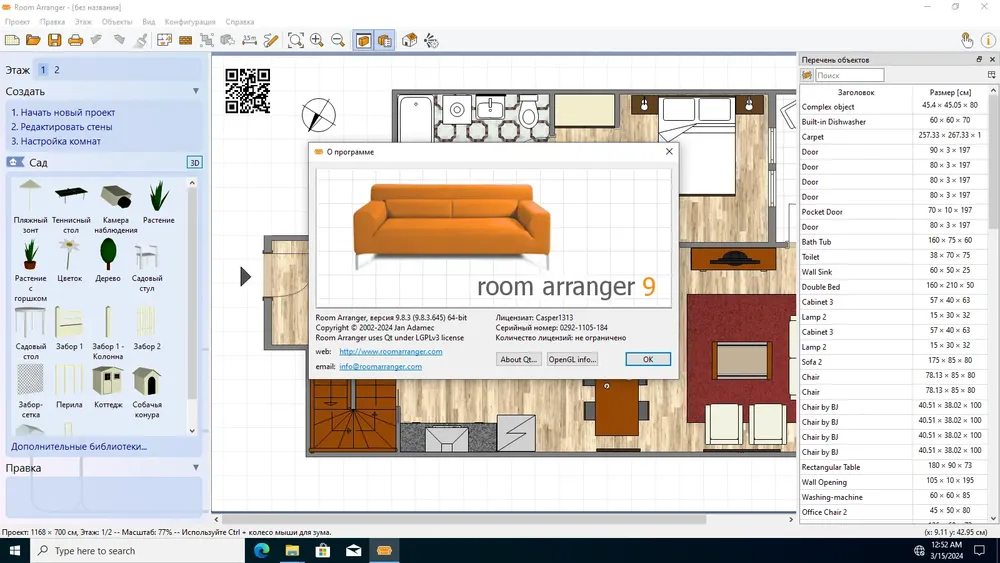The height and width of the screenshot is (563, 1000).
Task: Click the zoom out magnifier icon
Action: point(338,40)
